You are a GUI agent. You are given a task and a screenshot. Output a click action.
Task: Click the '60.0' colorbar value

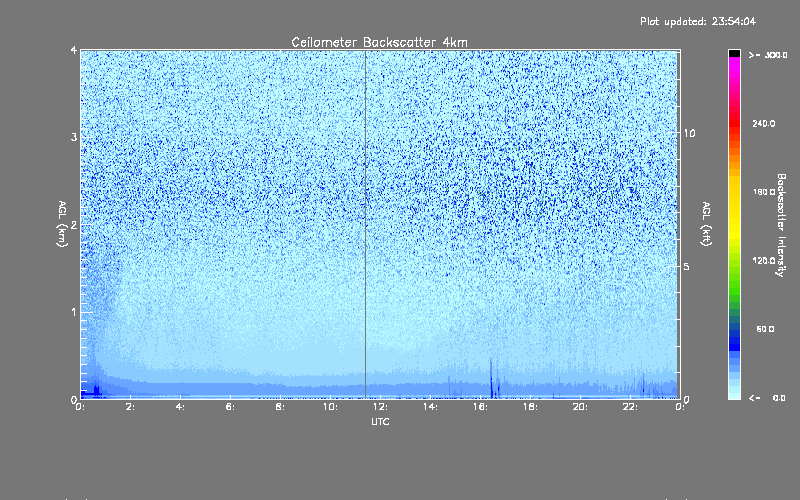(x=765, y=329)
